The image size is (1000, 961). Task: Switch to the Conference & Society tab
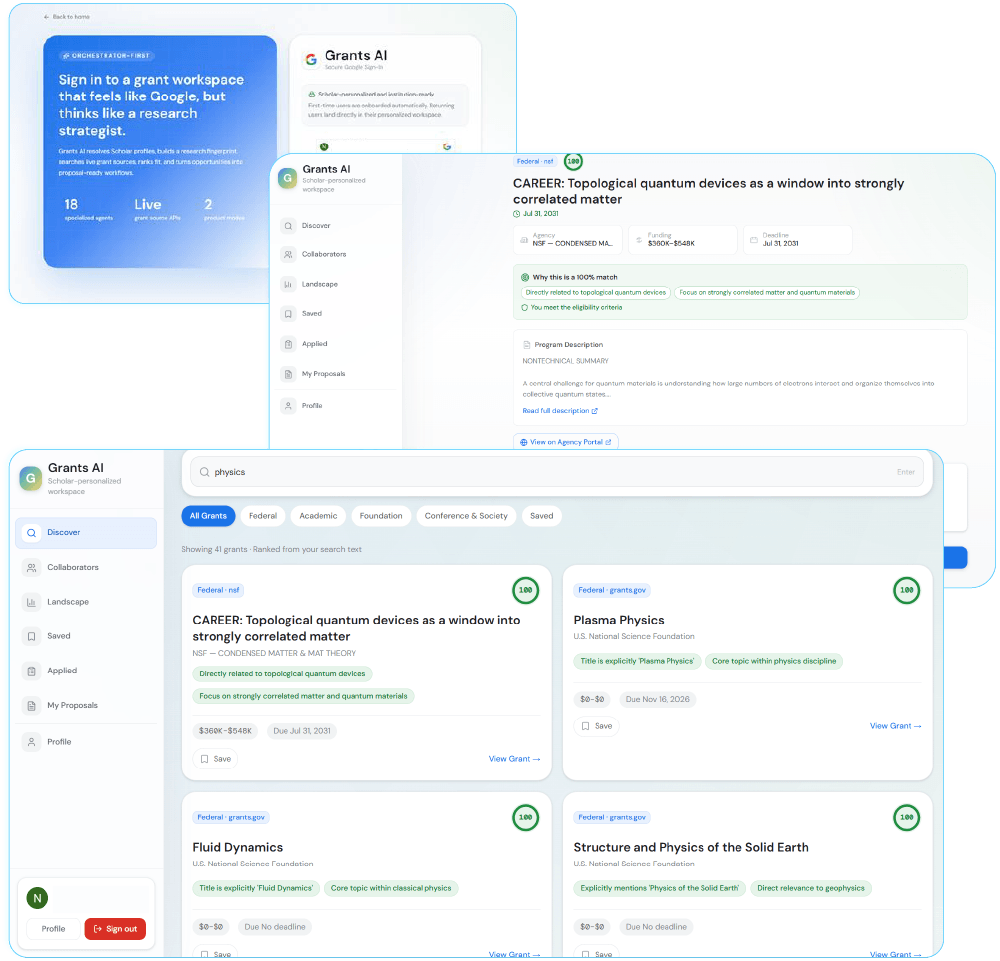click(466, 516)
